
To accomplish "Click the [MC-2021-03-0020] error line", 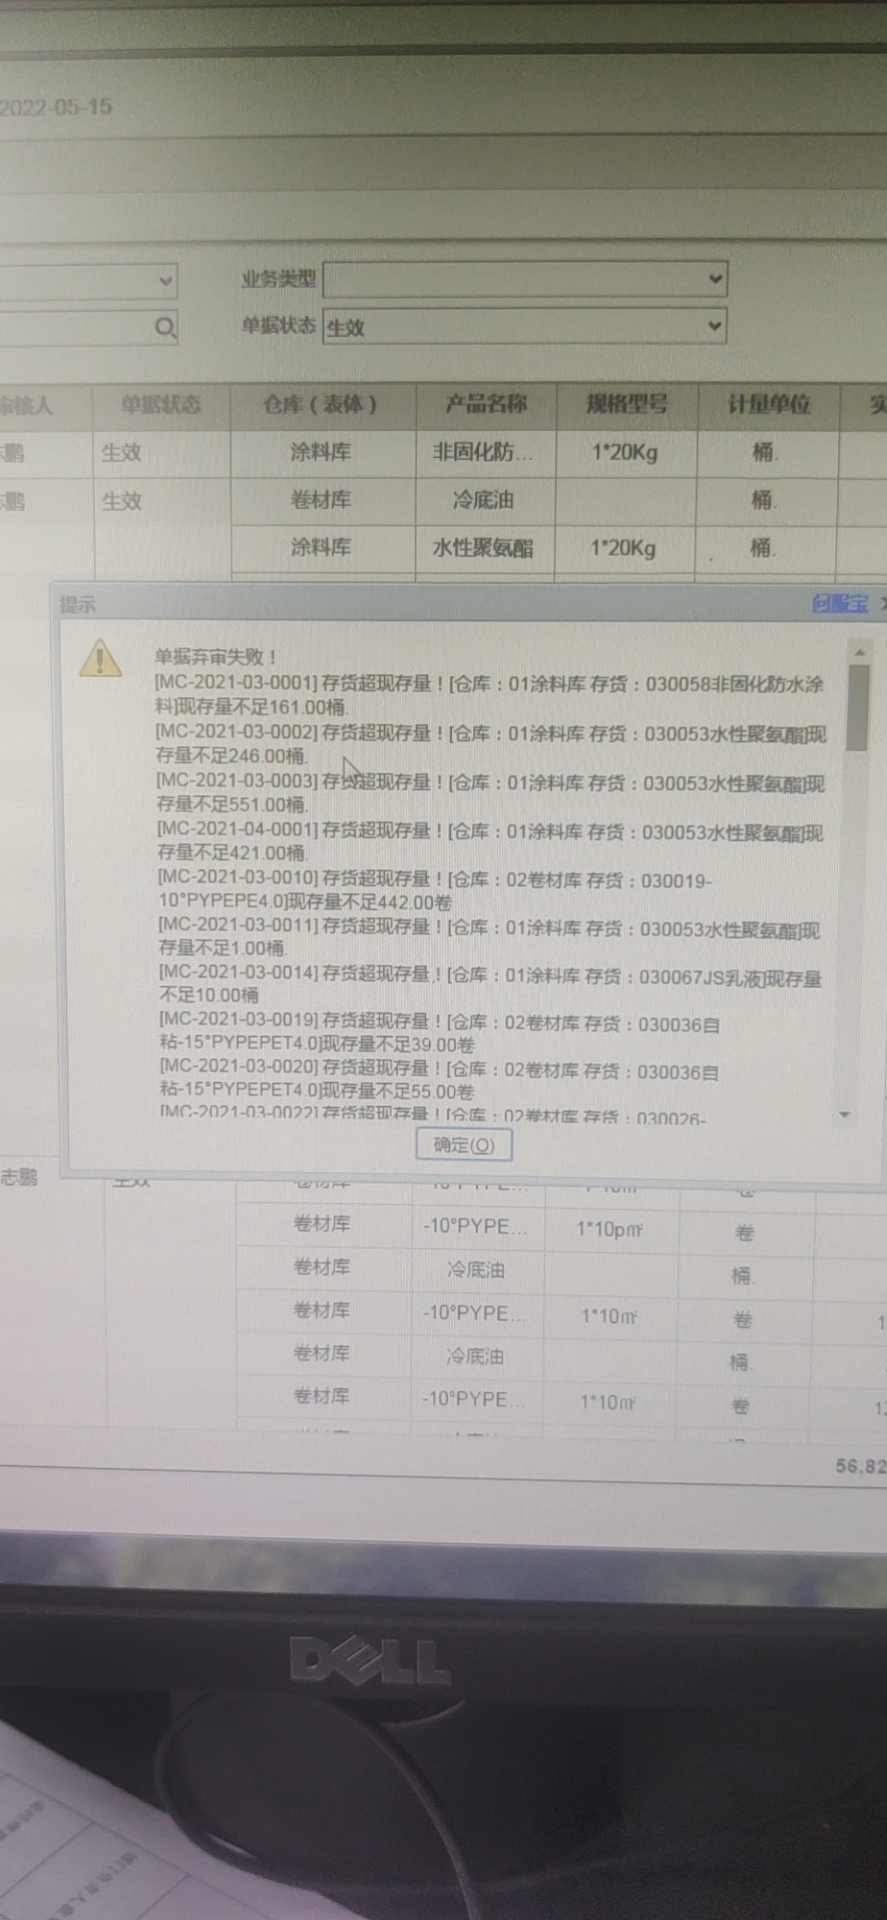I will tap(440, 1079).
